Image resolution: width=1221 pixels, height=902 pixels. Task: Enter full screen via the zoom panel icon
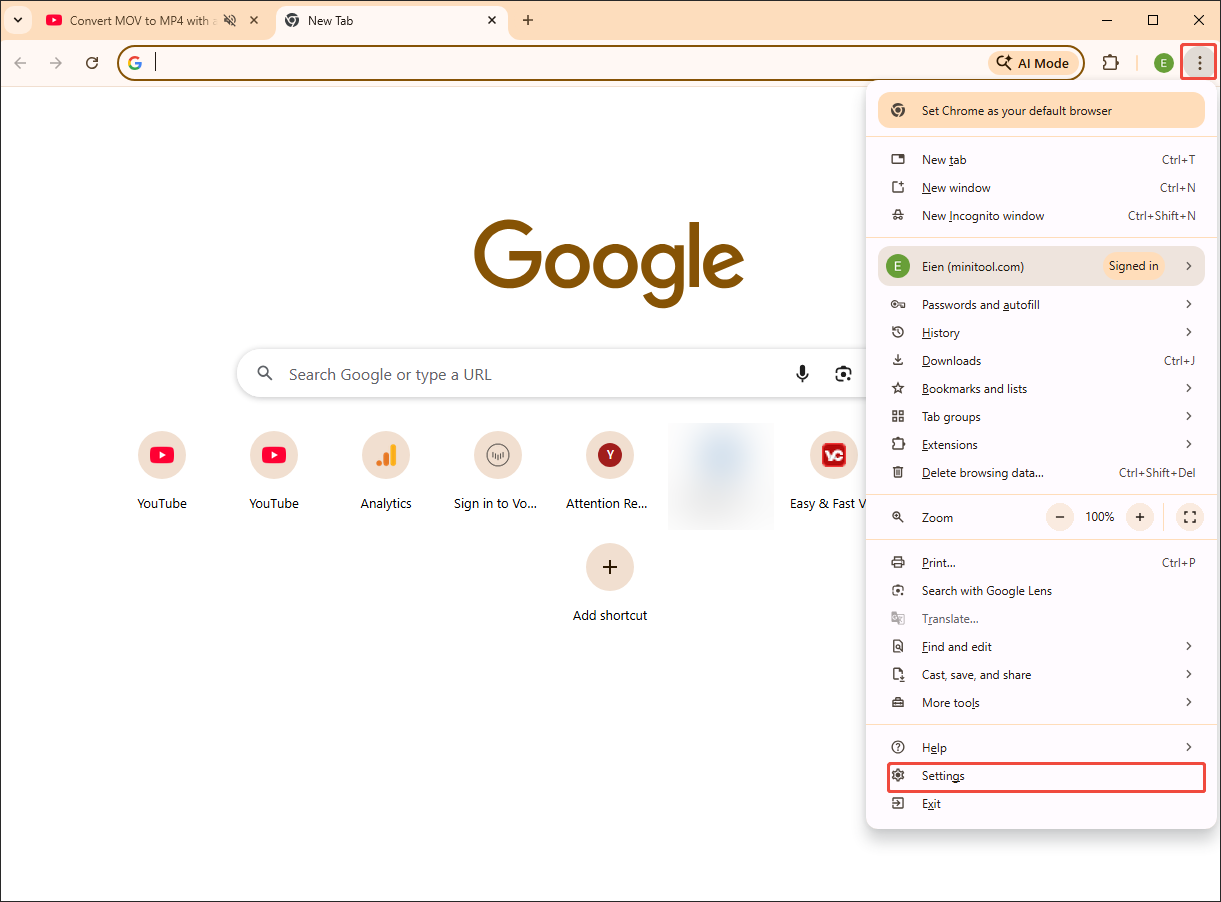click(x=1189, y=517)
